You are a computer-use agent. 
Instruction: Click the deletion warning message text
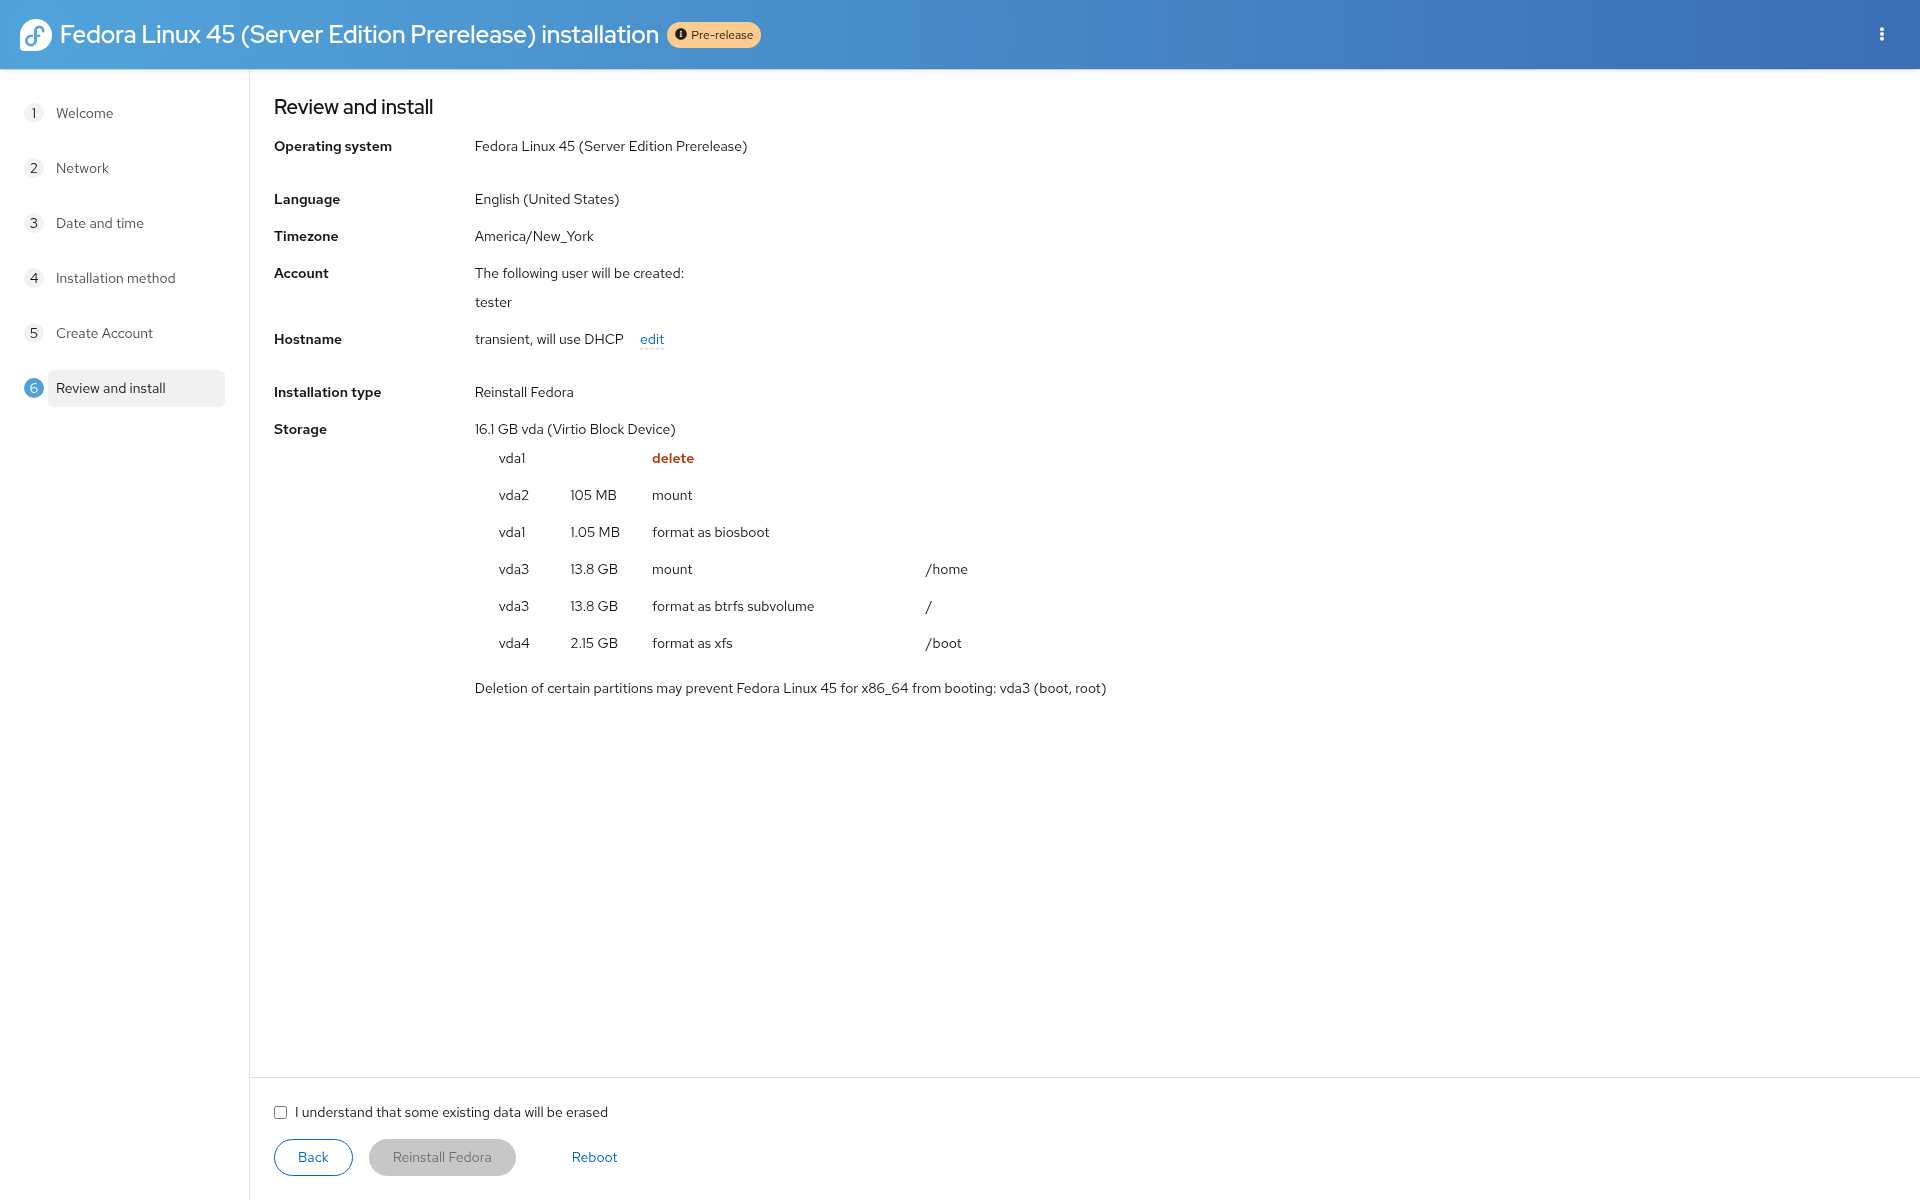pyautogui.click(x=790, y=688)
